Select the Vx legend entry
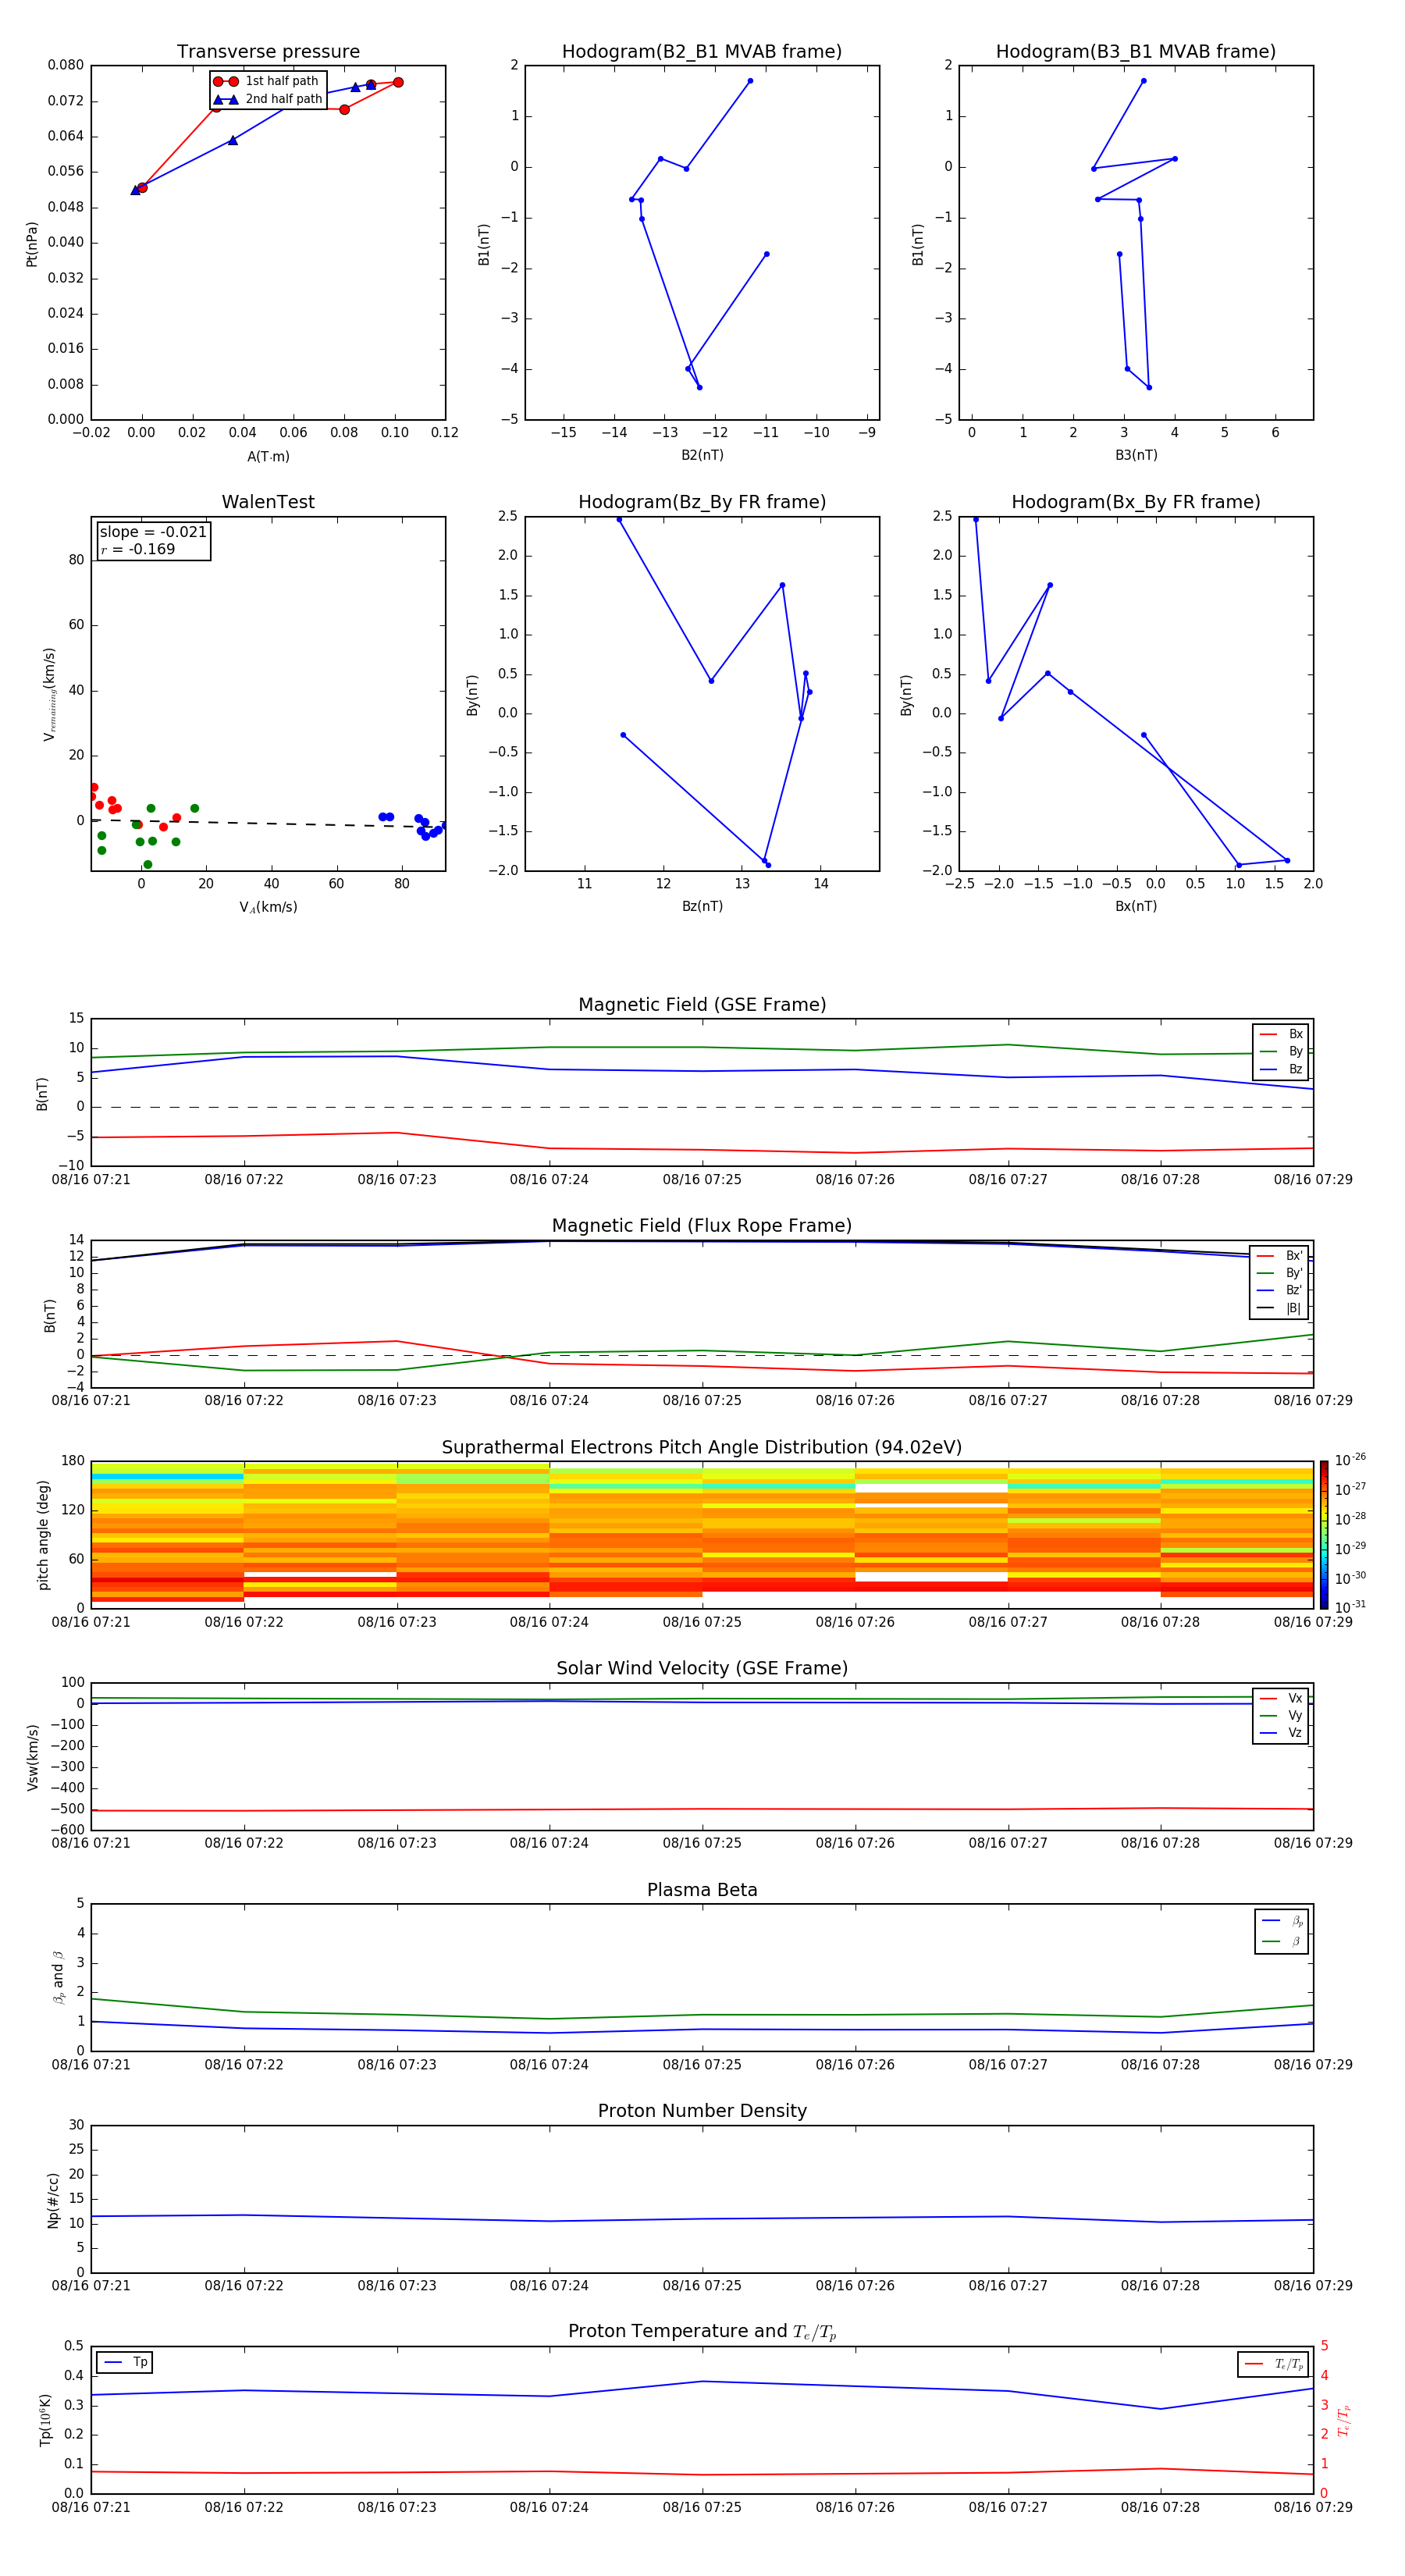The image size is (1405, 2576). (x=1281, y=1698)
